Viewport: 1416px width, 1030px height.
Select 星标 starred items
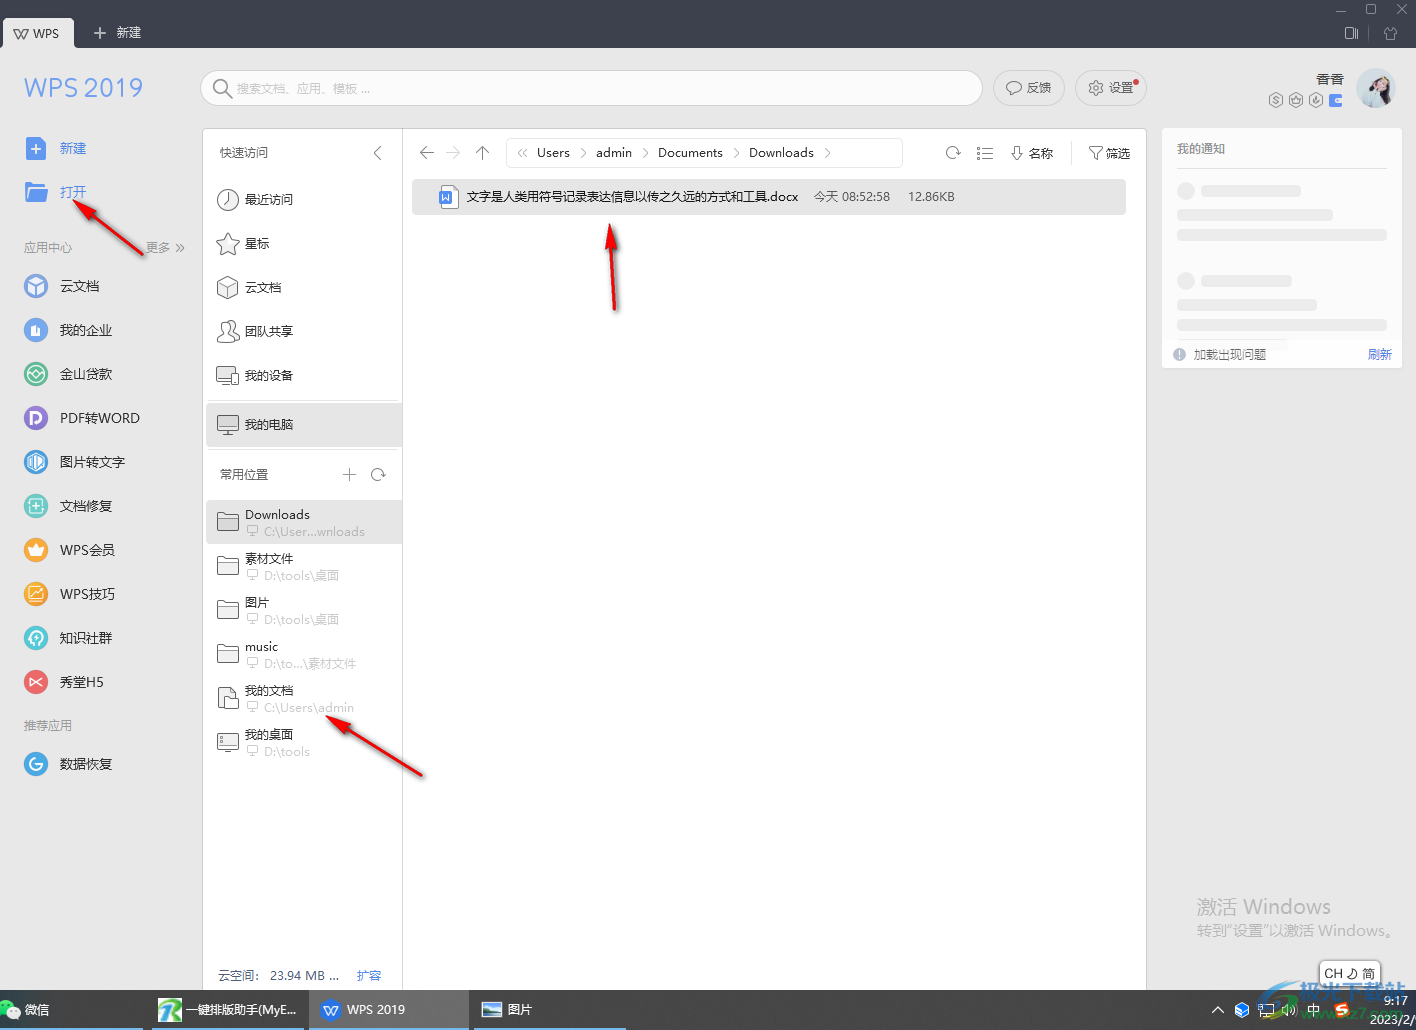click(304, 244)
